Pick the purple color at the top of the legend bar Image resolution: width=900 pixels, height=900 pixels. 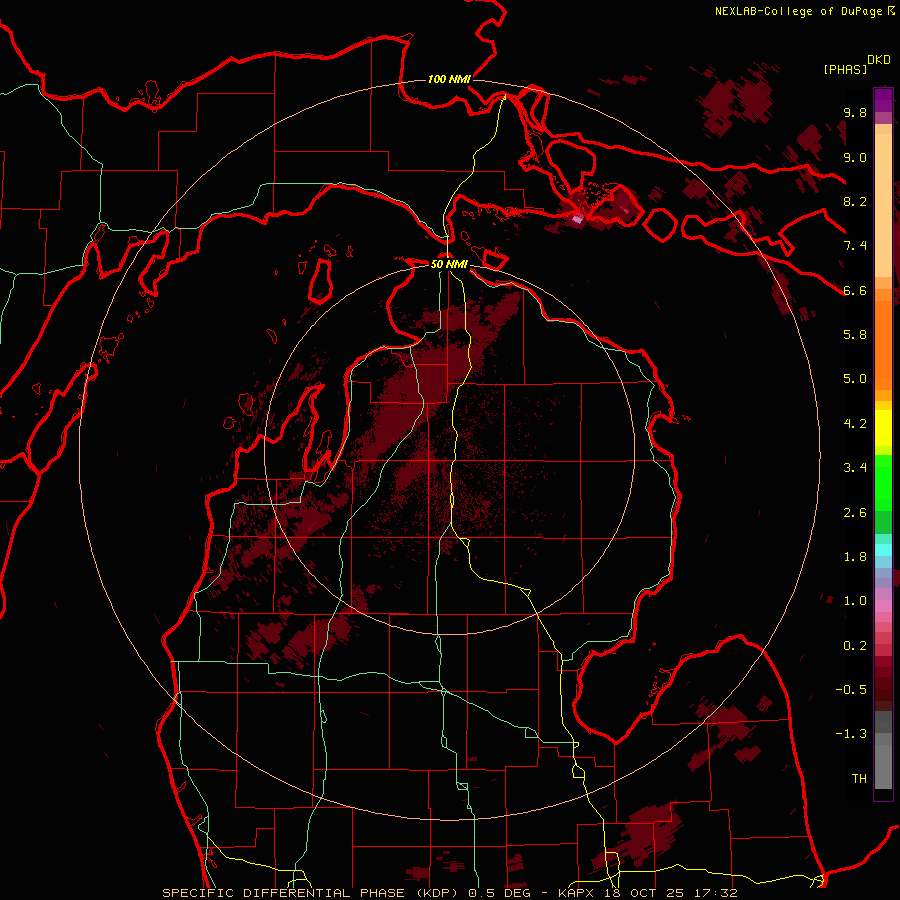pyautogui.click(x=883, y=100)
